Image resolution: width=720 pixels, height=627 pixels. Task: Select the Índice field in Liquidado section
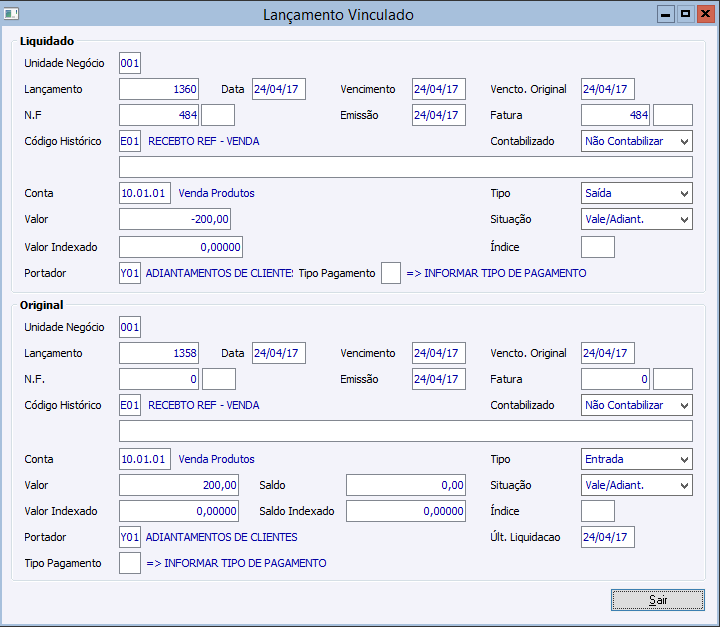(598, 247)
